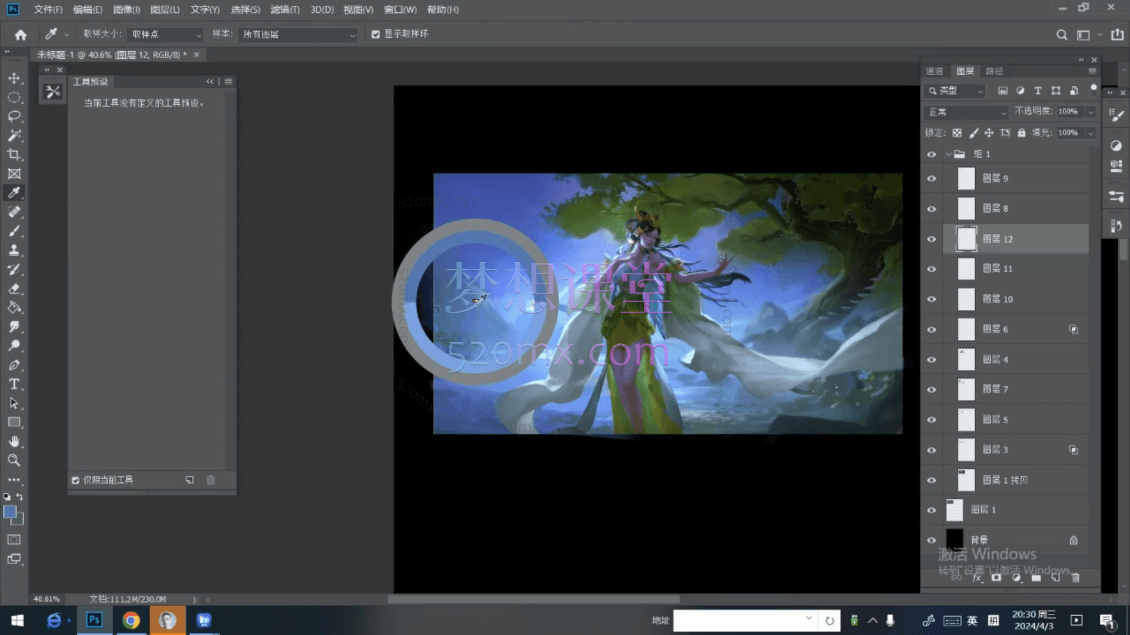This screenshot has width=1130, height=635.
Task: Select the Hand tool
Action: (x=14, y=441)
